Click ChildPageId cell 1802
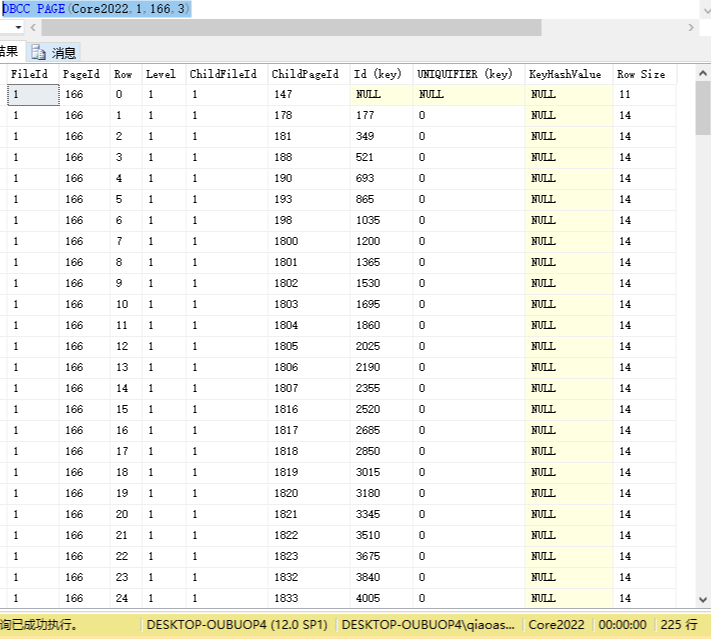 coord(309,283)
